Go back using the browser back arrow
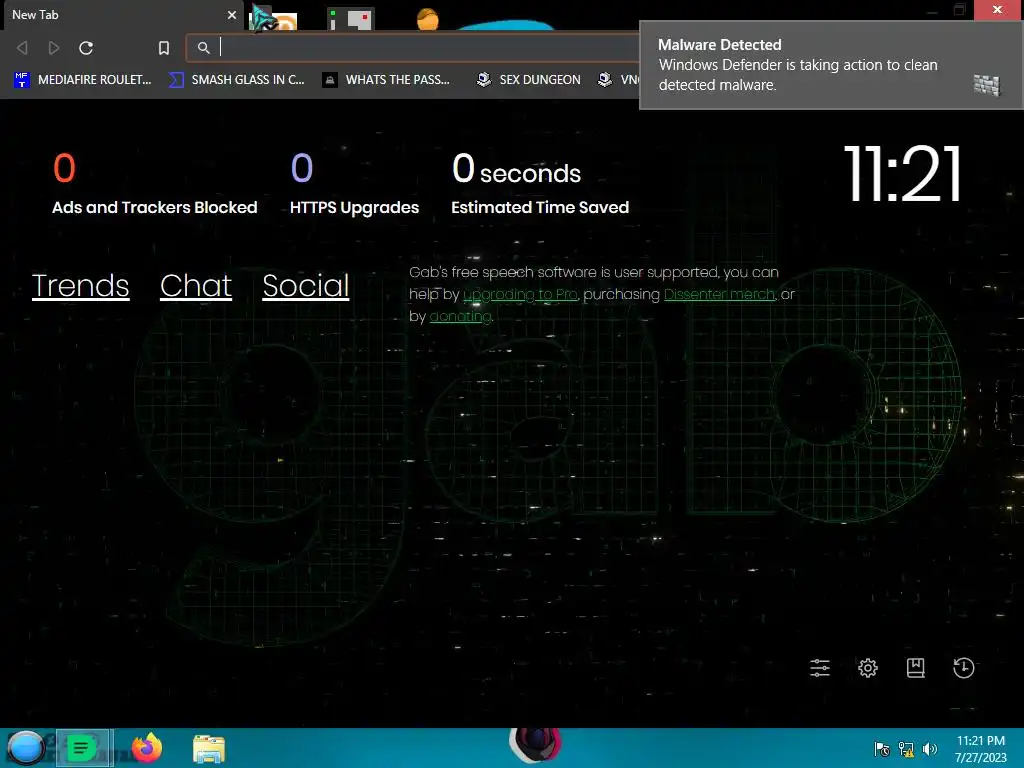This screenshot has width=1024, height=768. tap(22, 48)
